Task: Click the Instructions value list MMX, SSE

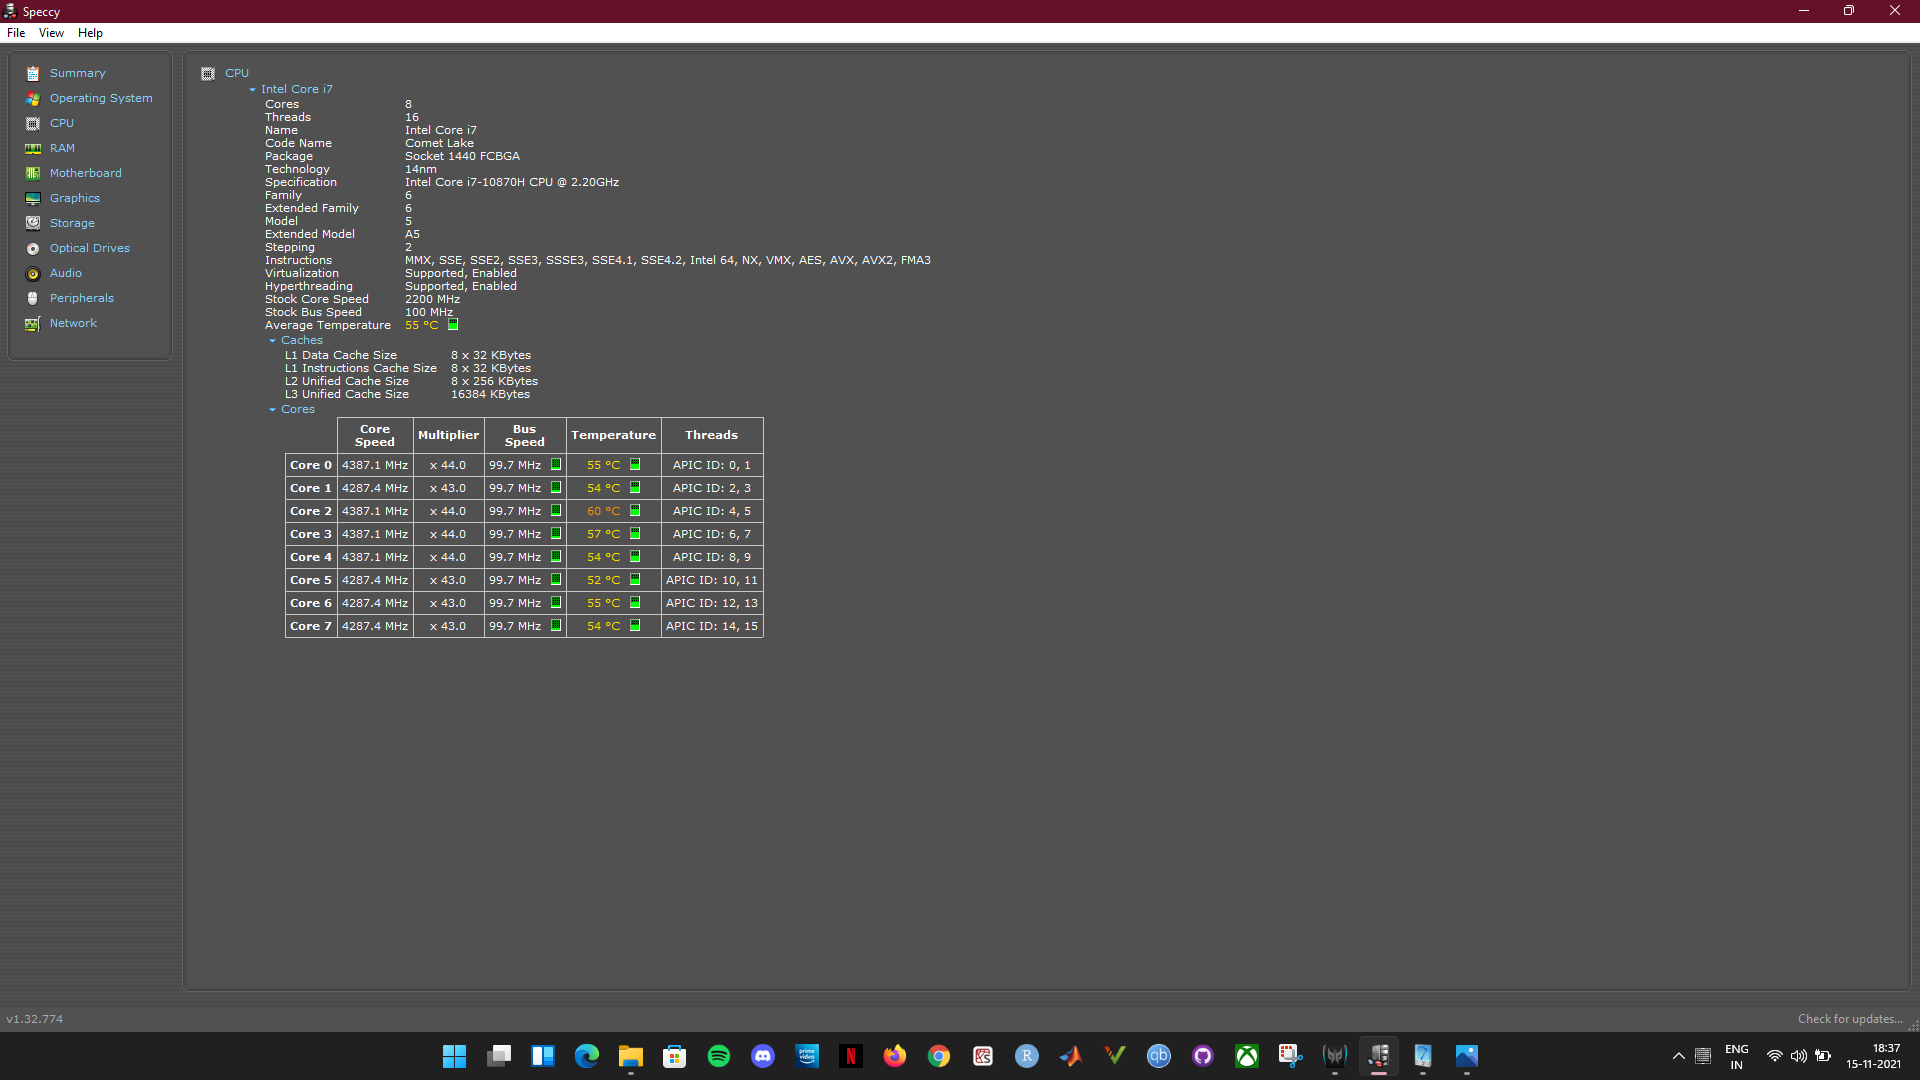Action: (x=668, y=260)
